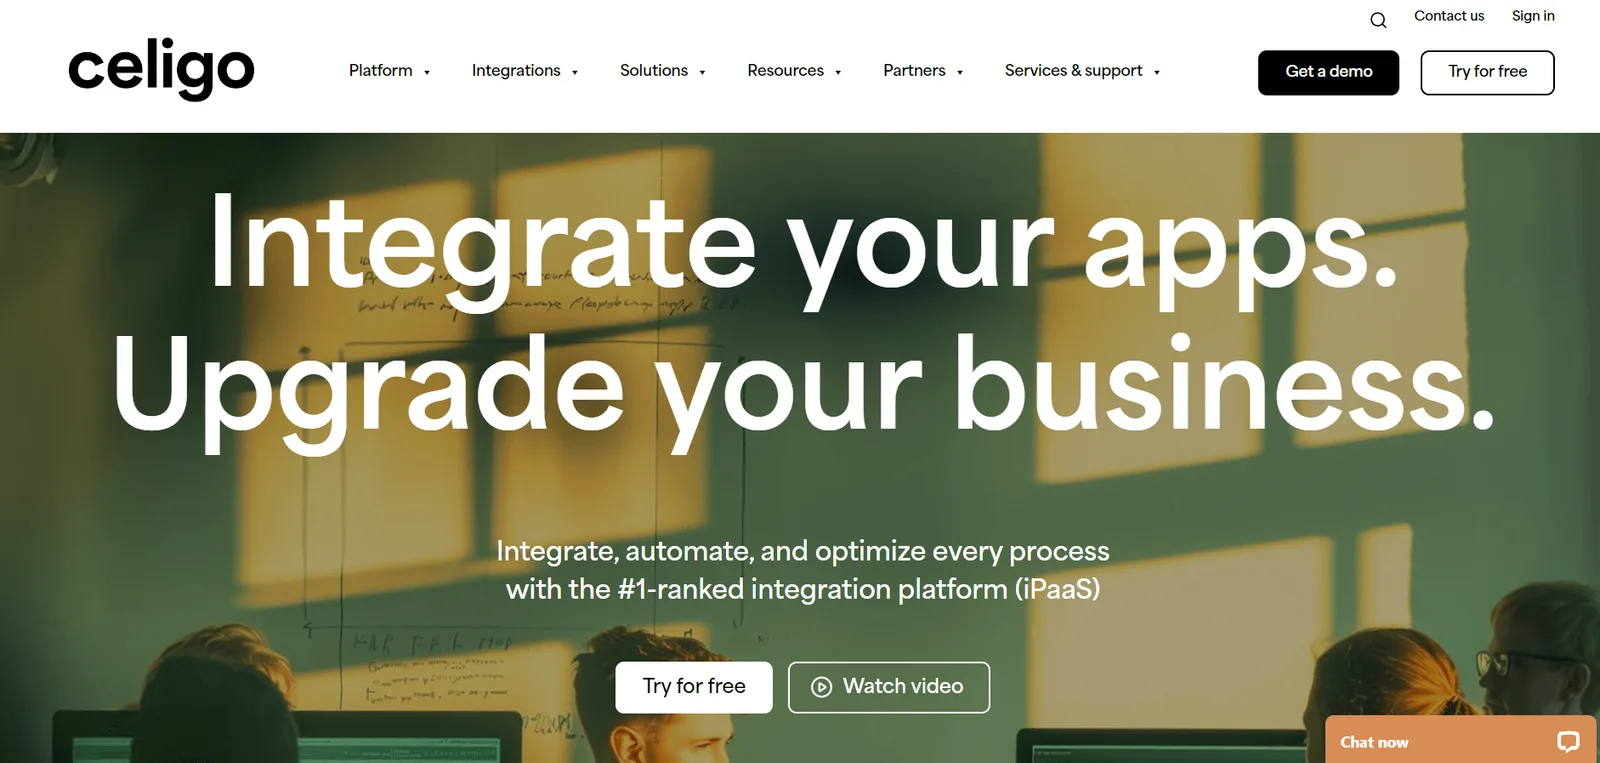
Task: Open the Platform menu
Action: [x=381, y=71]
